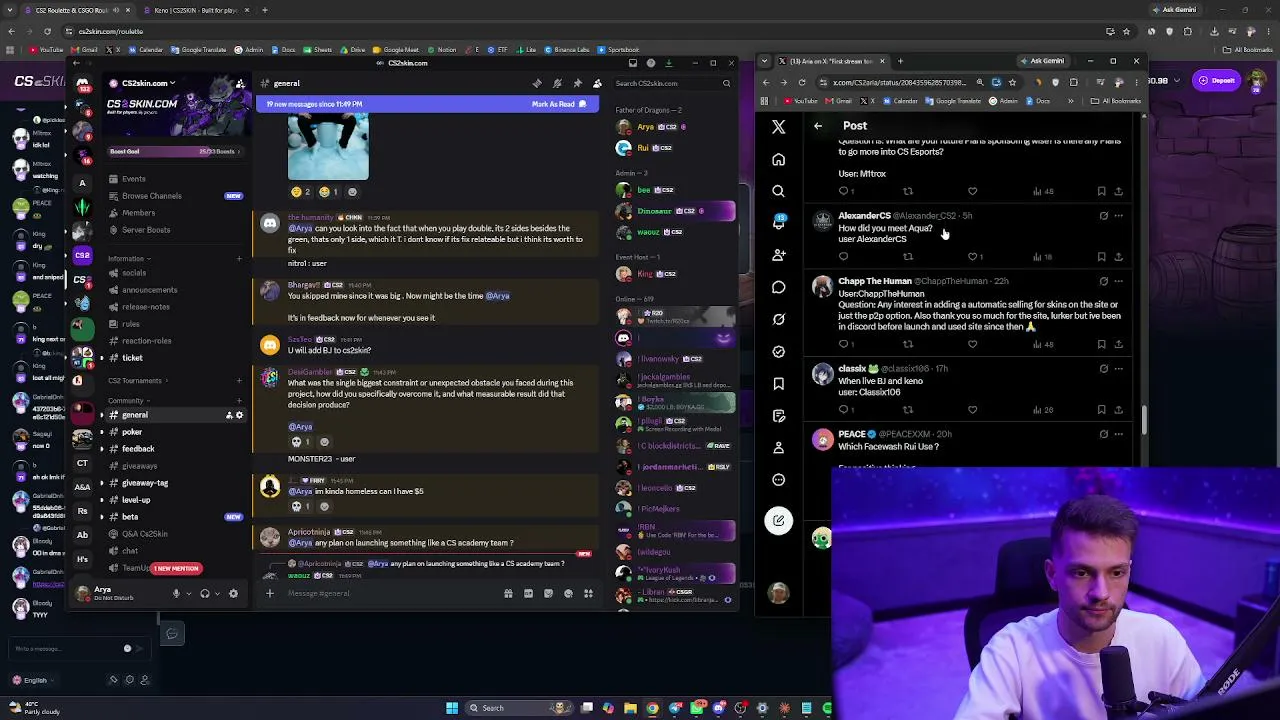Open notification settings in channel header
The width and height of the screenshot is (1280, 720).
click(x=557, y=83)
